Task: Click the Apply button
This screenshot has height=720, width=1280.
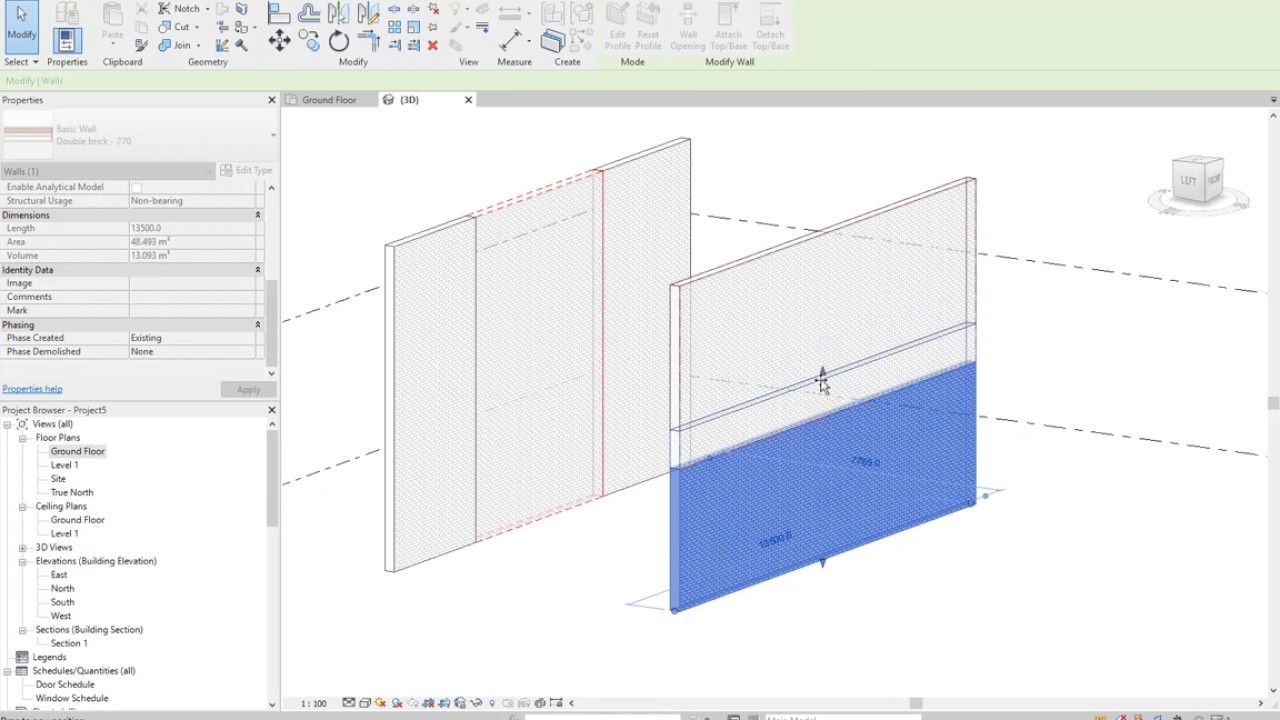Action: point(248,389)
